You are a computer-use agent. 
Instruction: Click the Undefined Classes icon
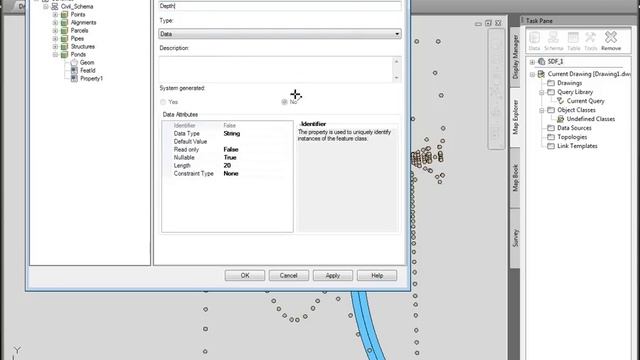[560, 119]
